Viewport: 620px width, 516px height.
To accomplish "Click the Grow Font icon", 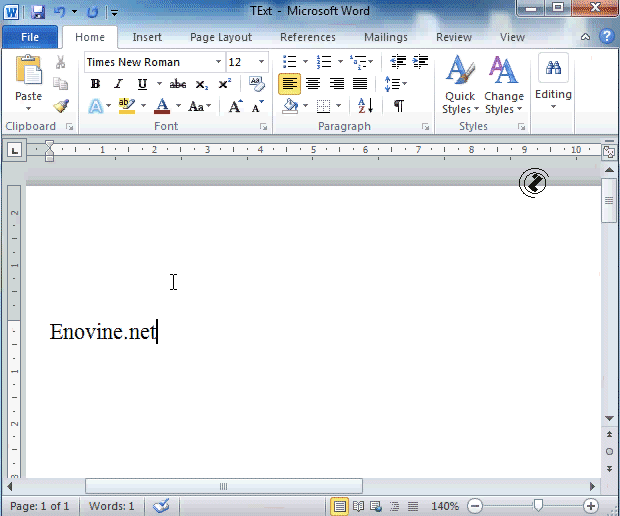I will coord(235,106).
